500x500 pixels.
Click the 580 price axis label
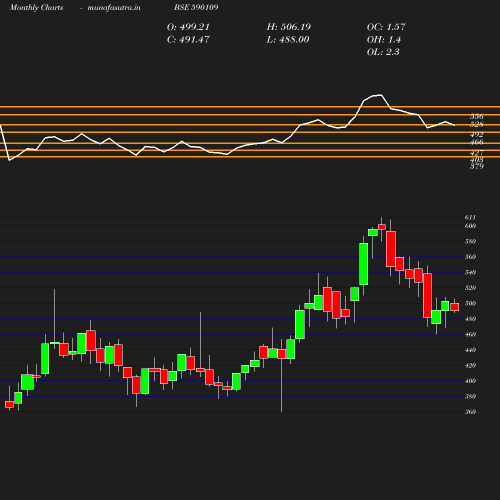[470, 241]
